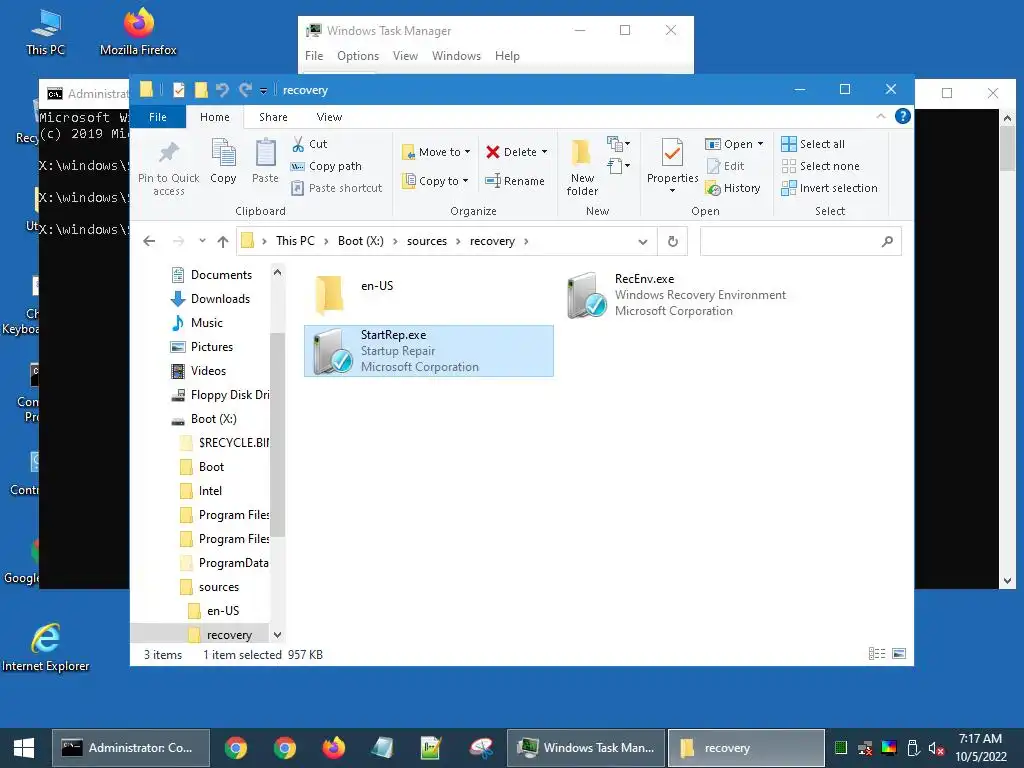Go Back with the left arrow
The image size is (1024, 768).
pos(149,241)
